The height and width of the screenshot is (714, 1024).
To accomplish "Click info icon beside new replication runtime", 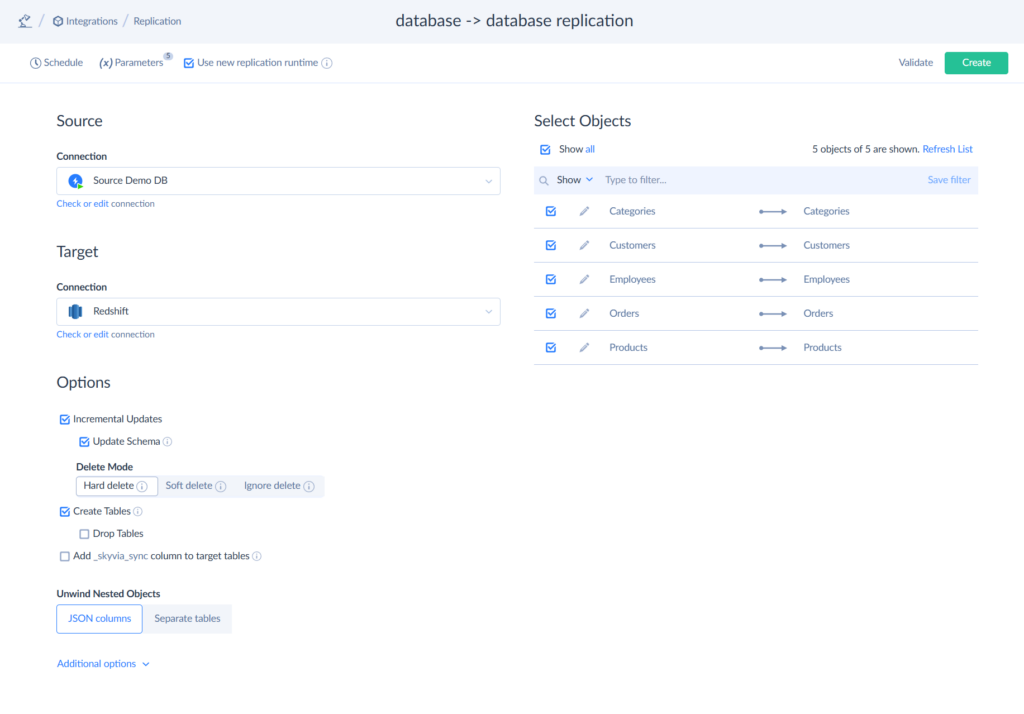I will (327, 63).
